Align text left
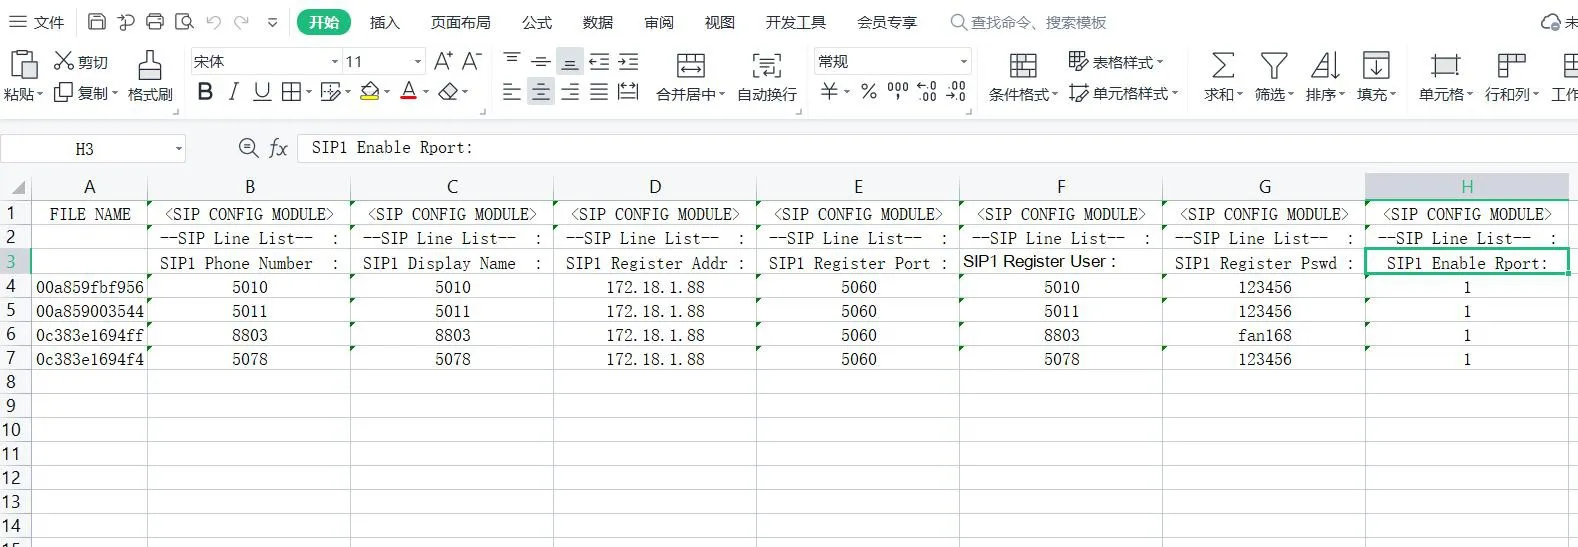1578x547 pixels. point(512,92)
